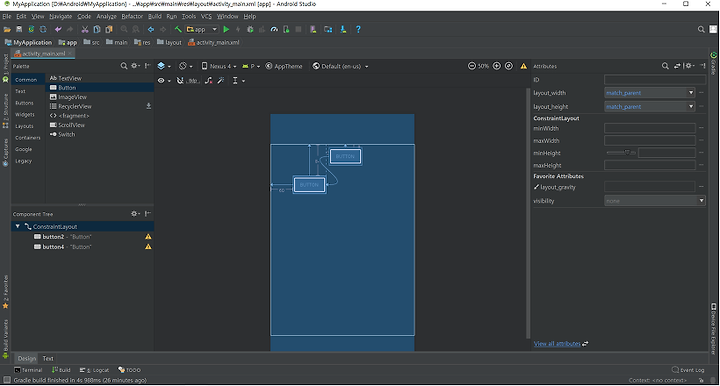Toggle all attributes view arrows icon
Viewport: 720px width, 386px height.
pyautogui.click(x=677, y=66)
